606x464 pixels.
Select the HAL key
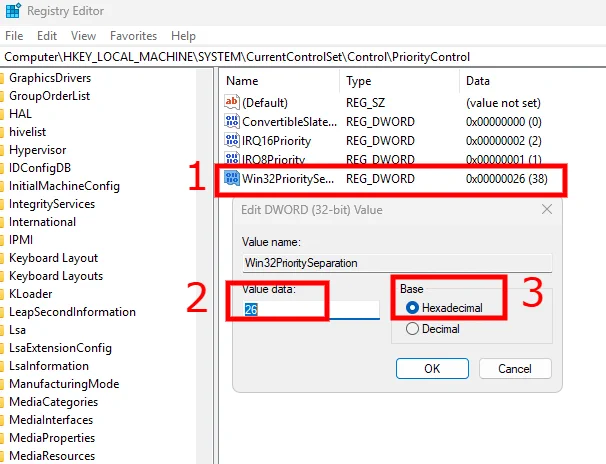coord(20,114)
